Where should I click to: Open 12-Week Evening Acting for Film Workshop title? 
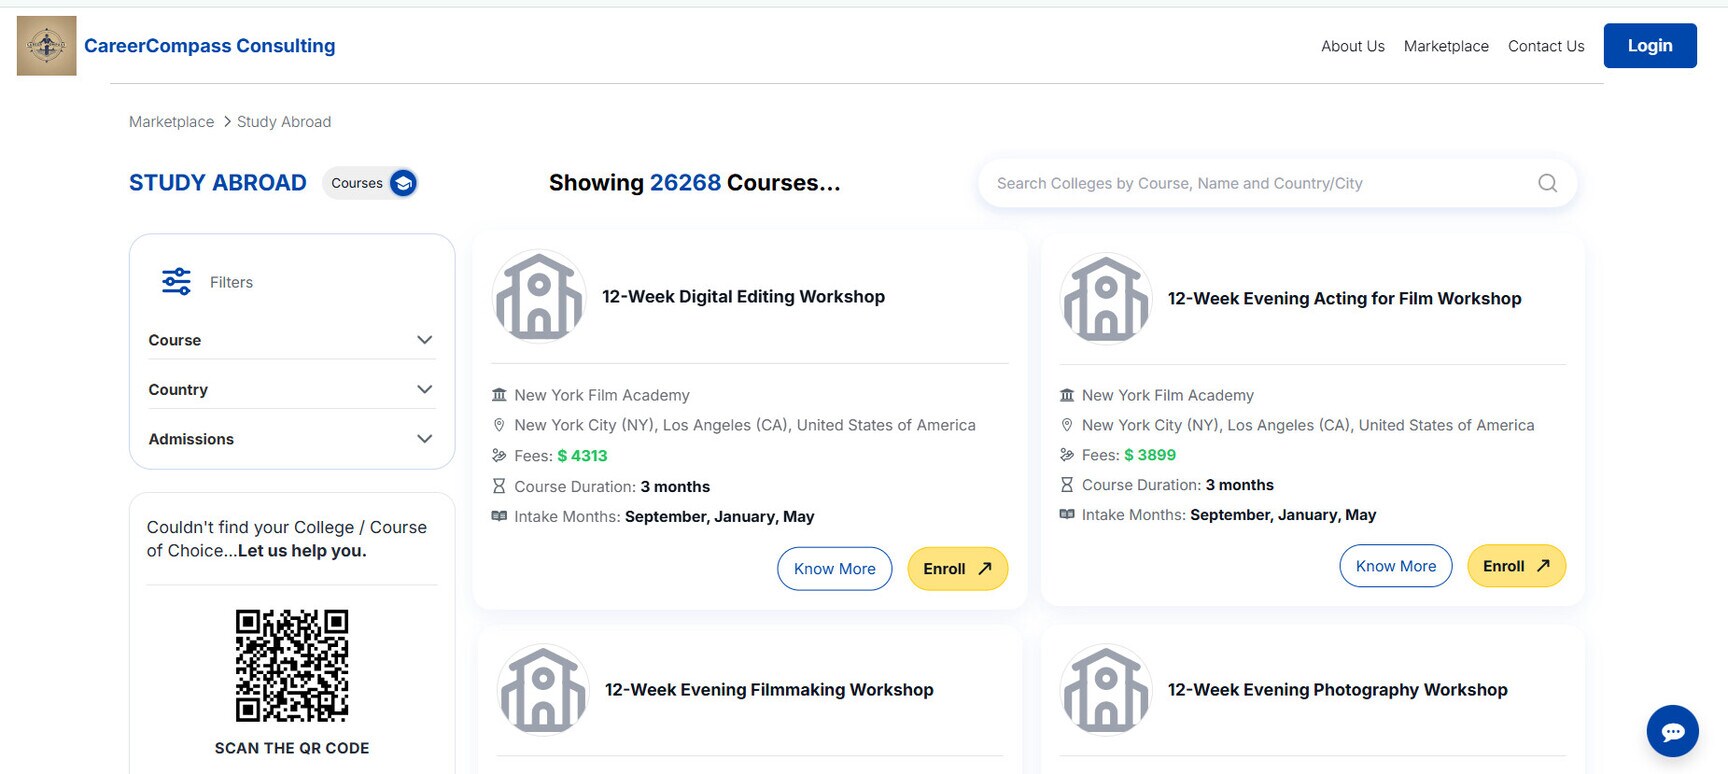pos(1344,299)
